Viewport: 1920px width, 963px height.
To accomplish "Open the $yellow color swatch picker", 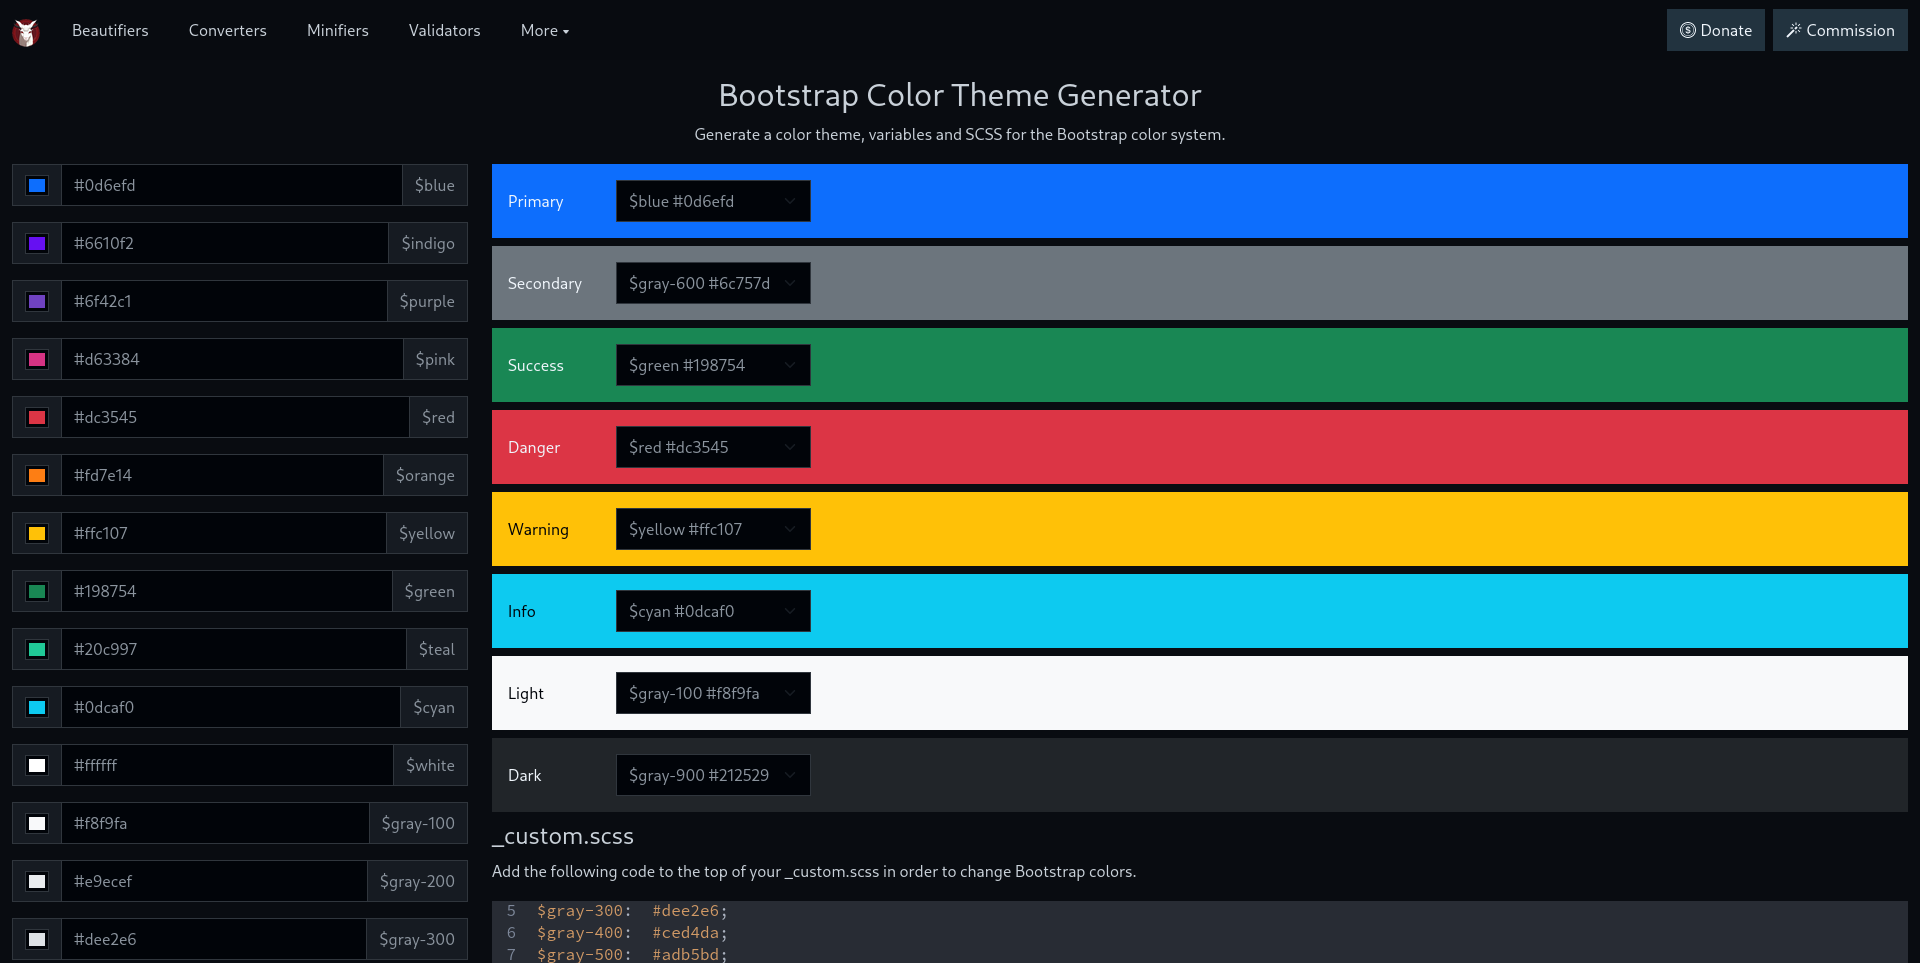I will tap(37, 533).
